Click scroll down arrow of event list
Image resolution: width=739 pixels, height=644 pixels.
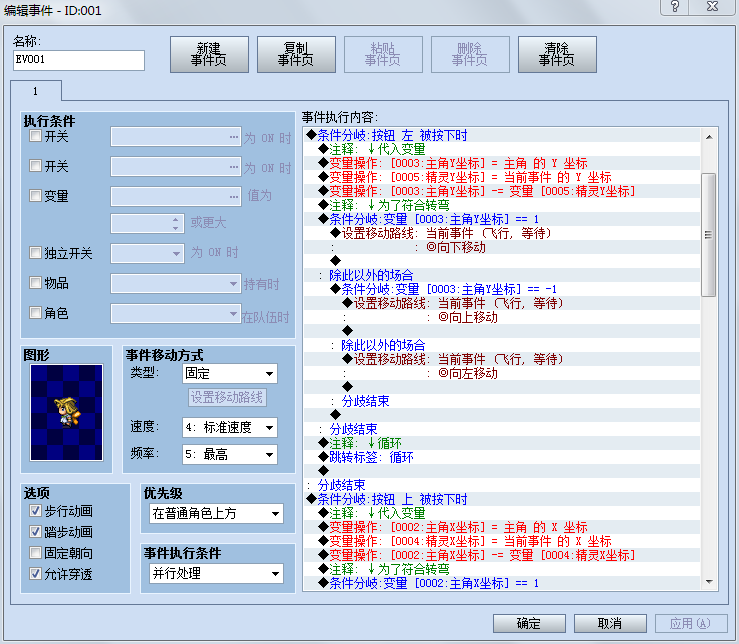pos(709,582)
